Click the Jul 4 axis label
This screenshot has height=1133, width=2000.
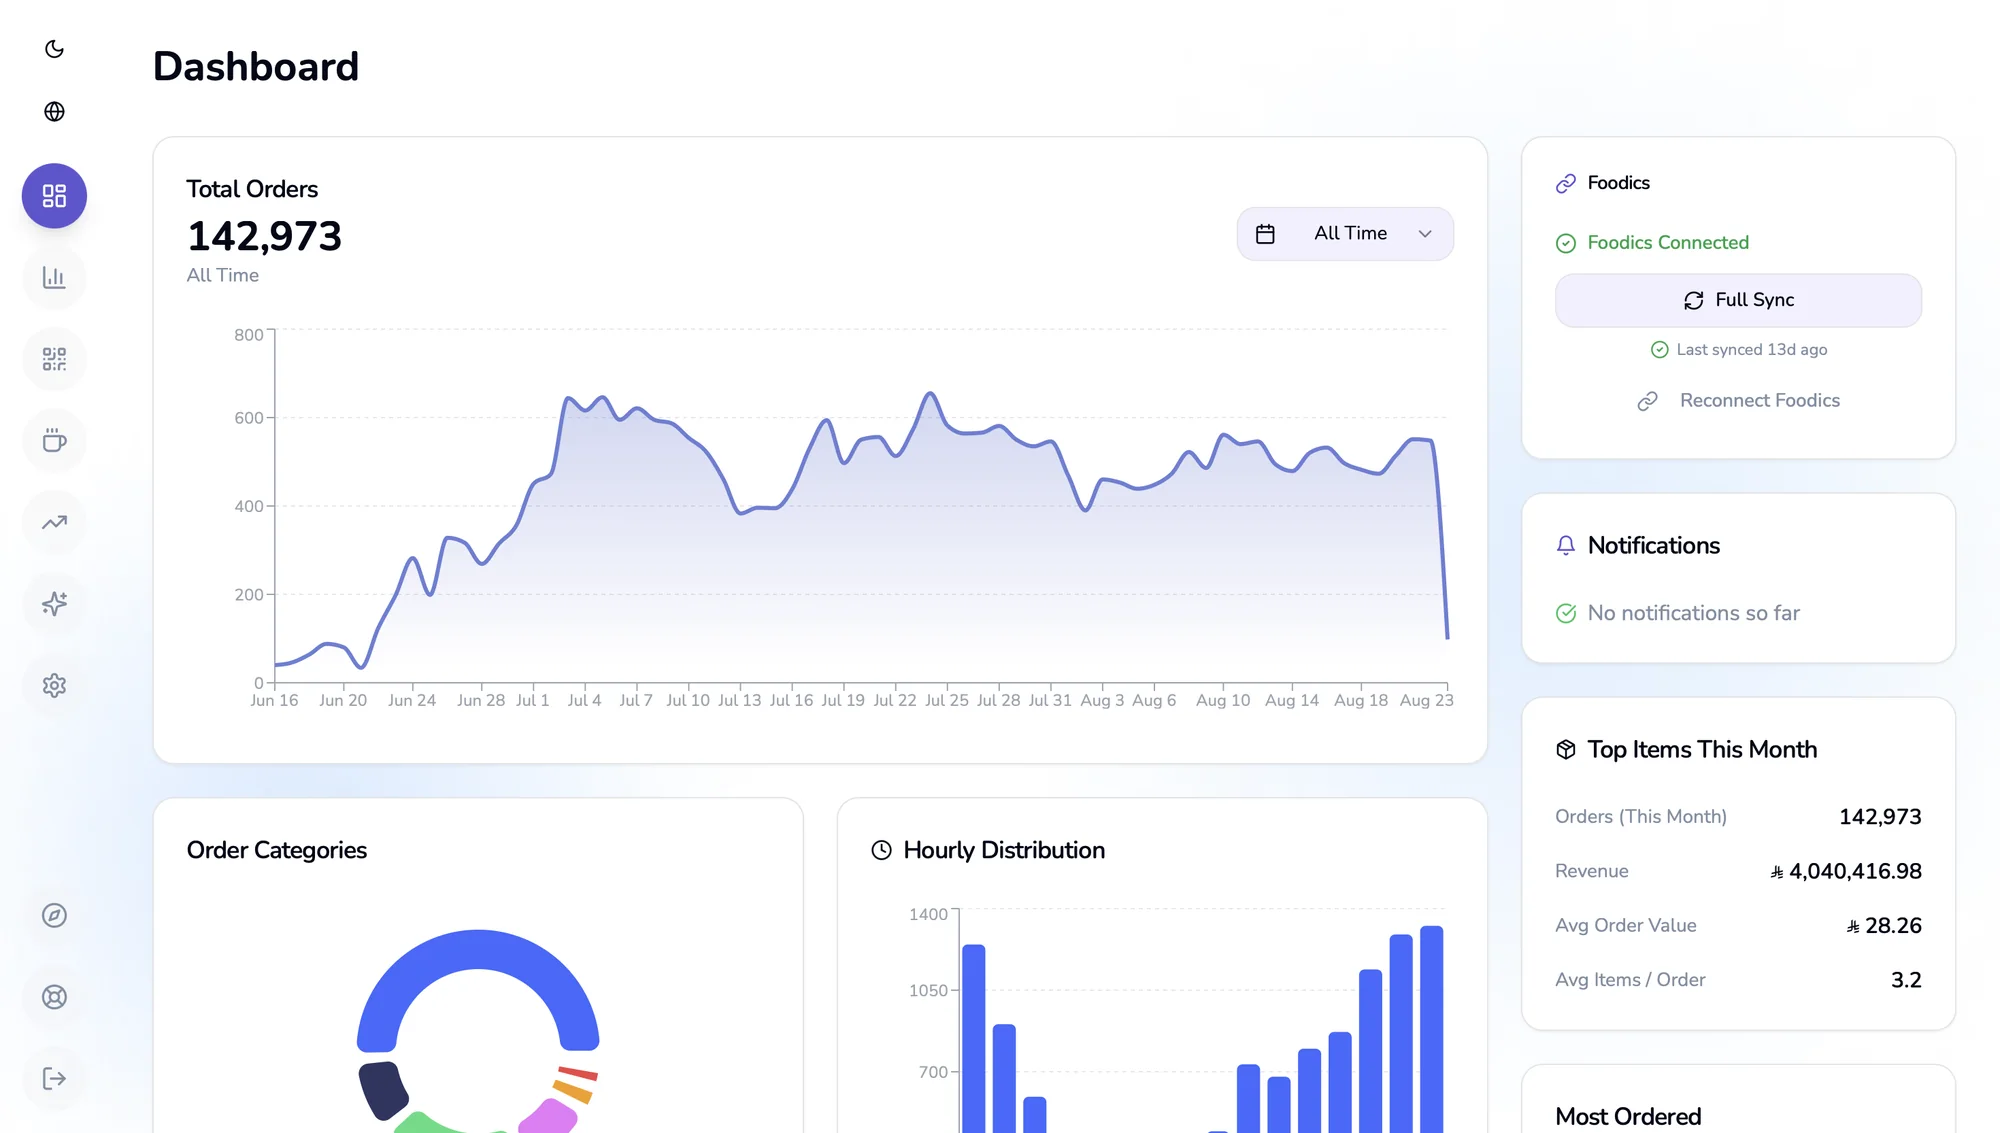pyautogui.click(x=584, y=701)
